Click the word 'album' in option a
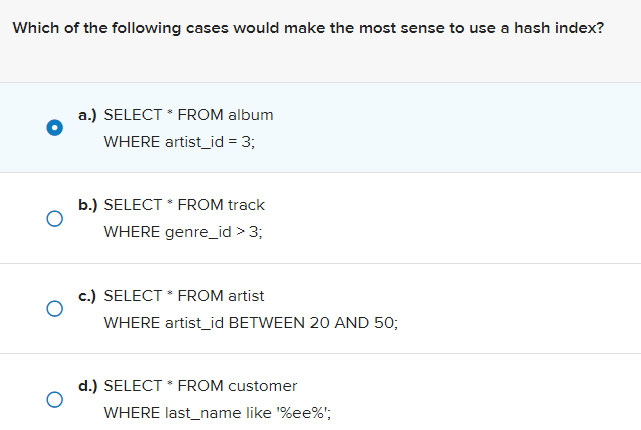 [251, 115]
